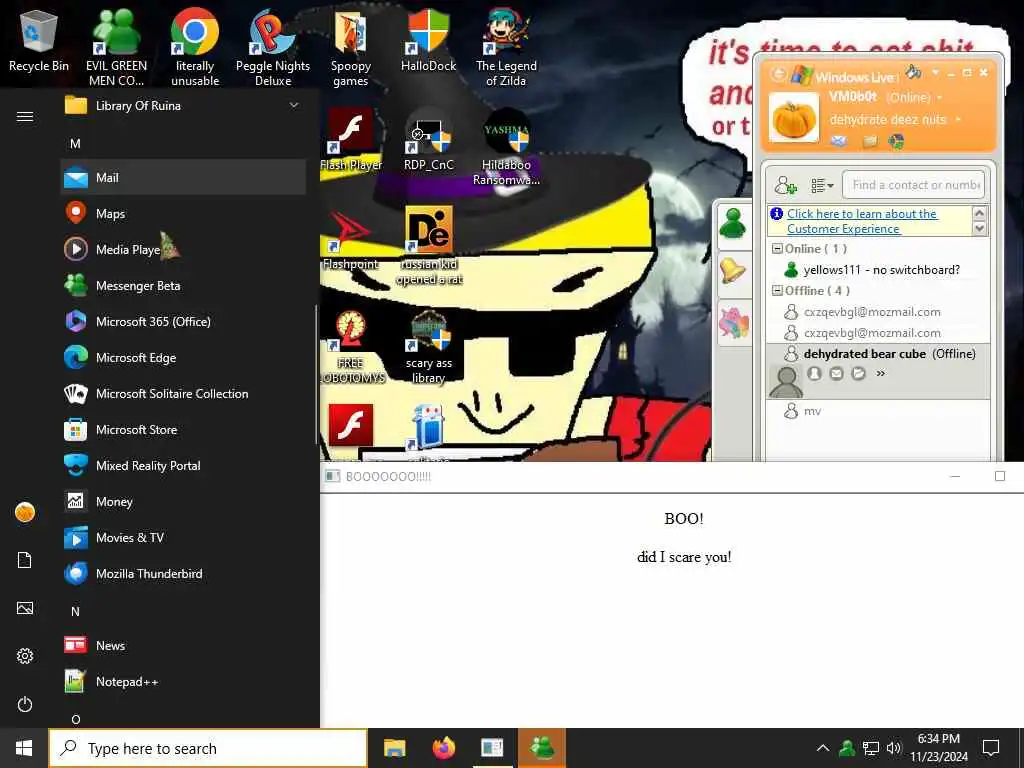Open Documents from Start rail
This screenshot has height=768, width=1024.
[x=25, y=560]
